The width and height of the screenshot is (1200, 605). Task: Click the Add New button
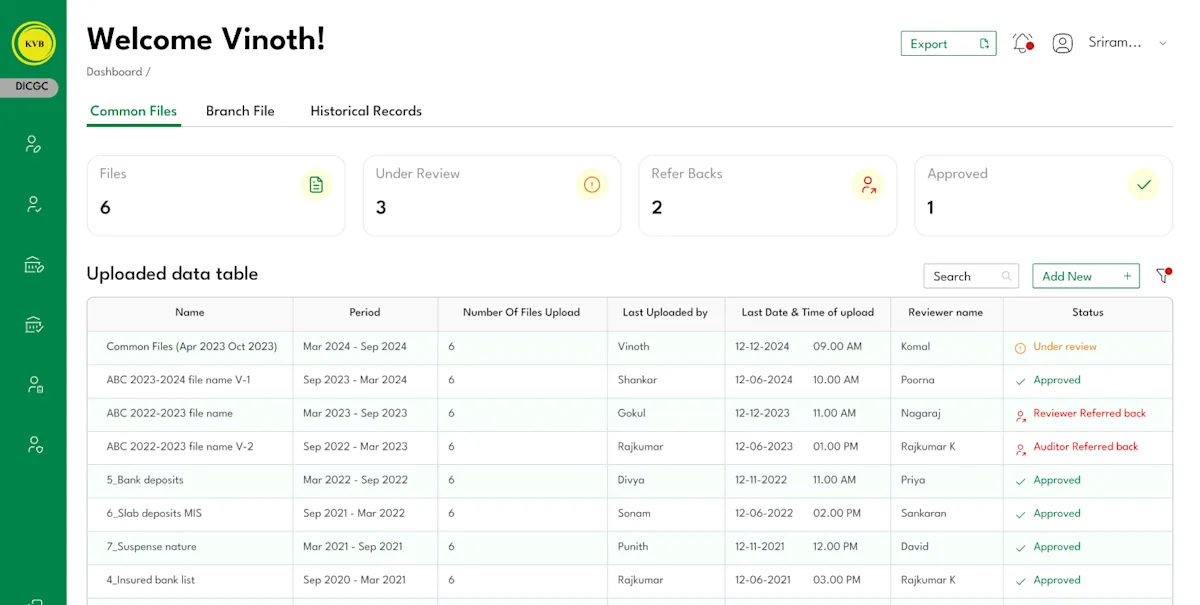(x=1086, y=276)
